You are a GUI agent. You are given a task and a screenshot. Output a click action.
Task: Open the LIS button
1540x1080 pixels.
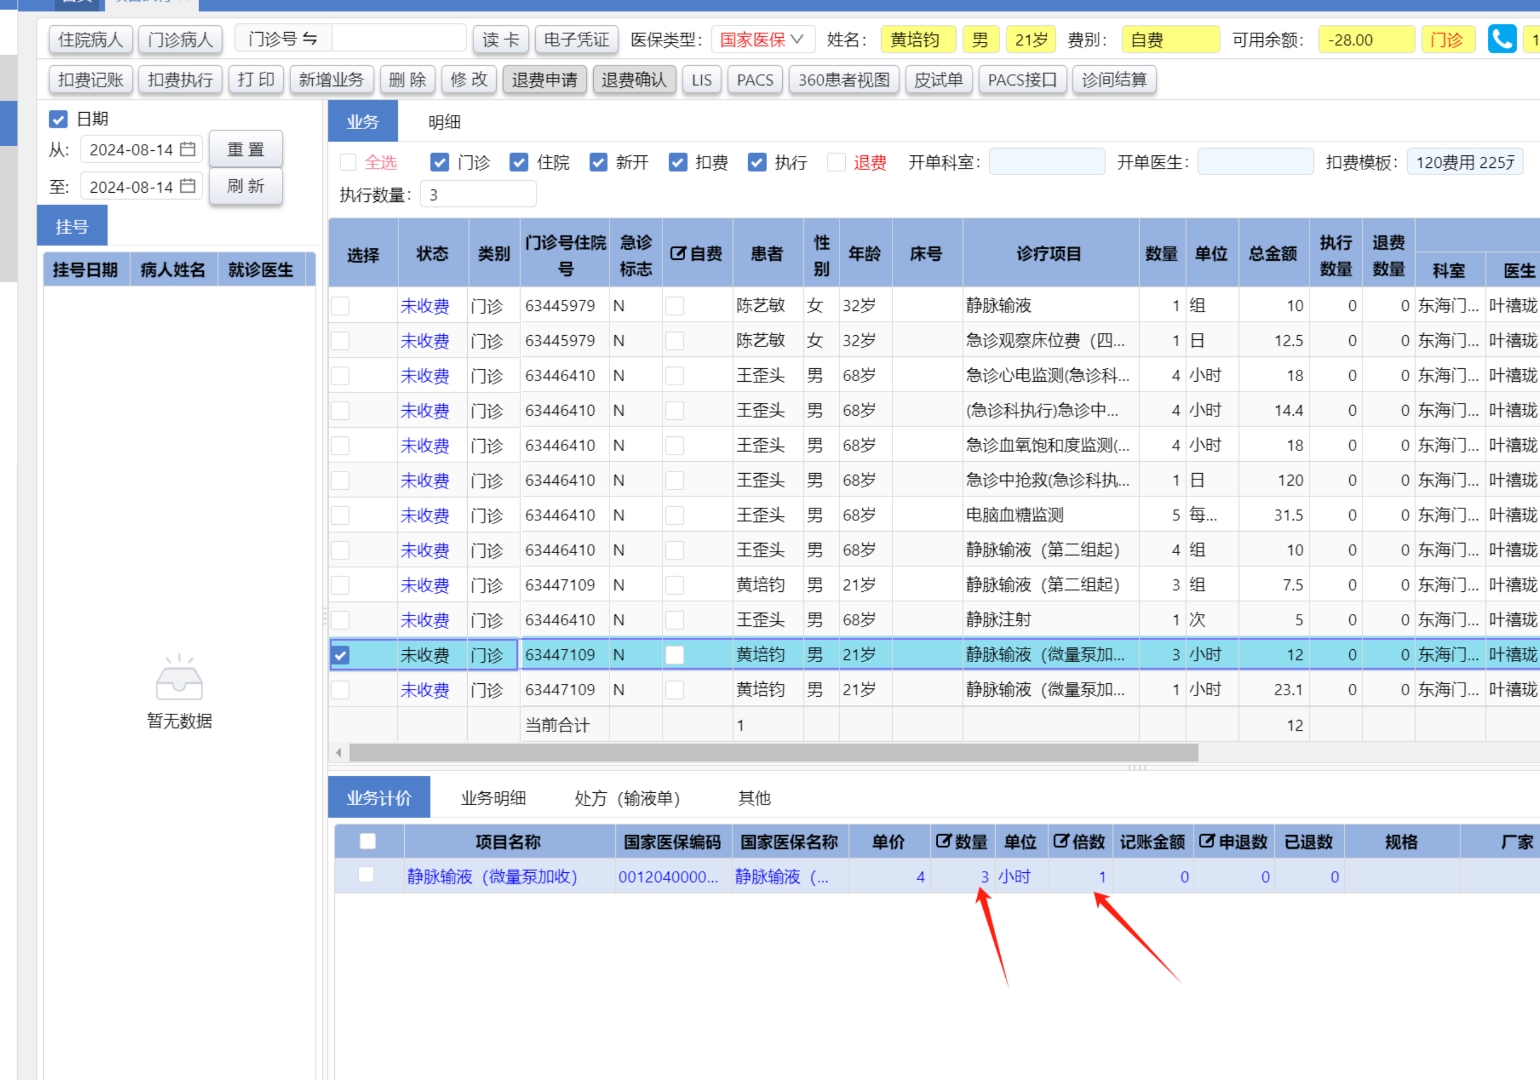[x=702, y=79]
